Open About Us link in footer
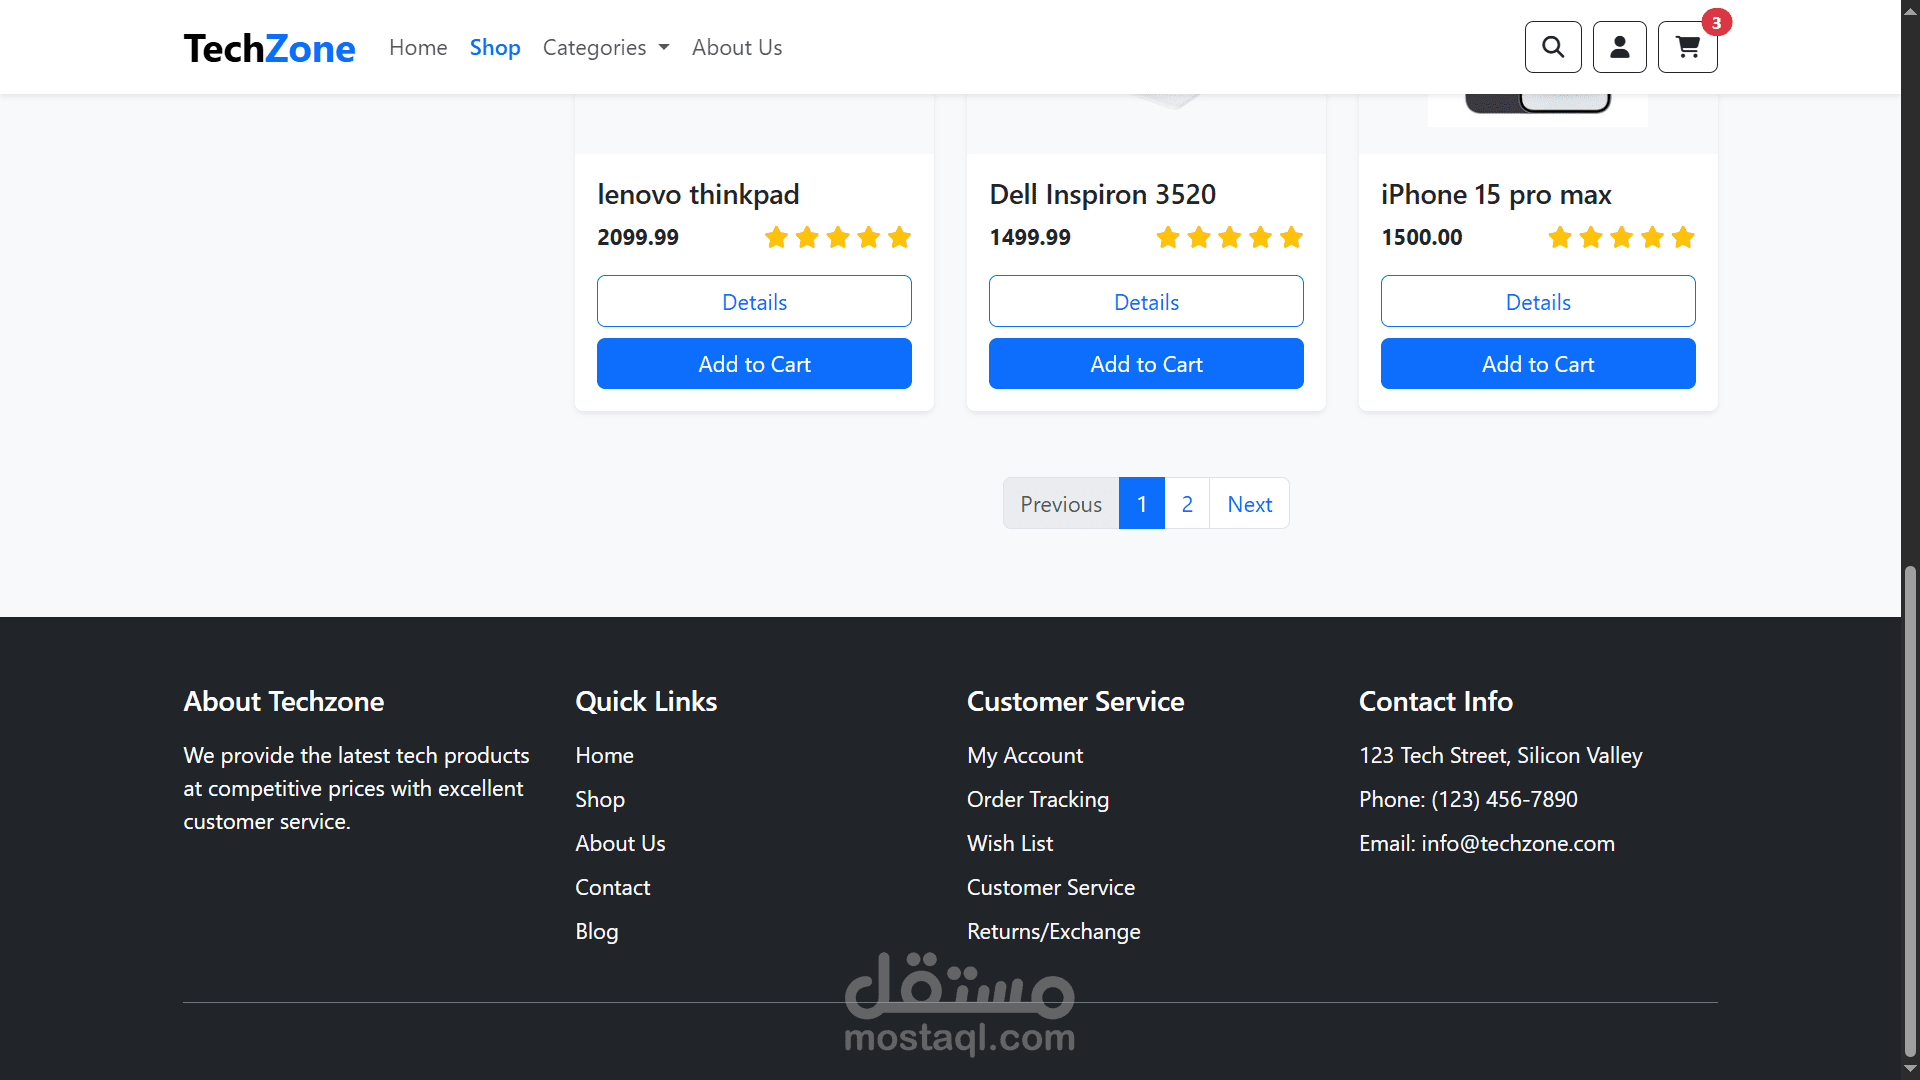Screen dimensions: 1920x1080 tap(620, 843)
